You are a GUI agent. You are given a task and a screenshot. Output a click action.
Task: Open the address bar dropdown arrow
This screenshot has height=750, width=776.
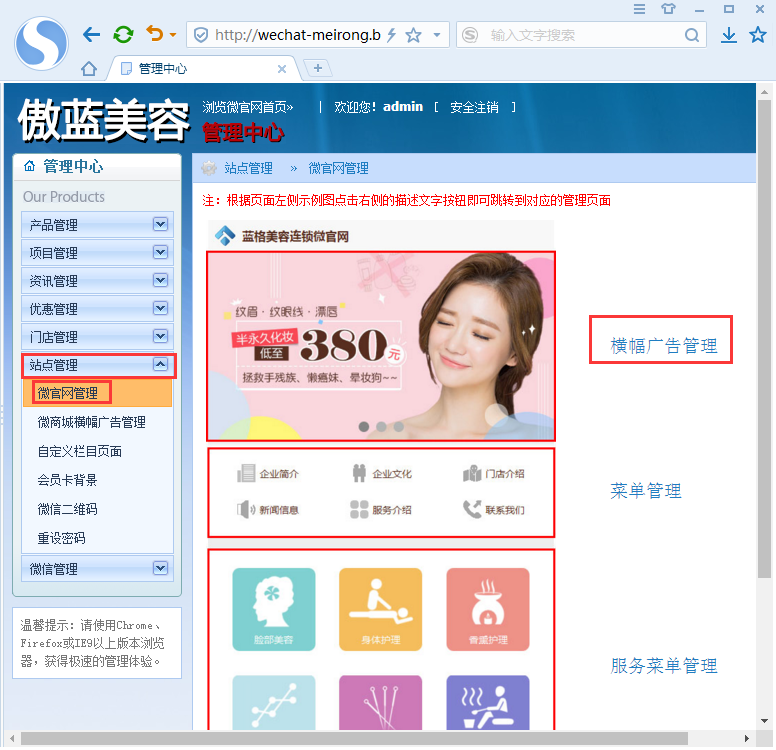tap(437, 35)
